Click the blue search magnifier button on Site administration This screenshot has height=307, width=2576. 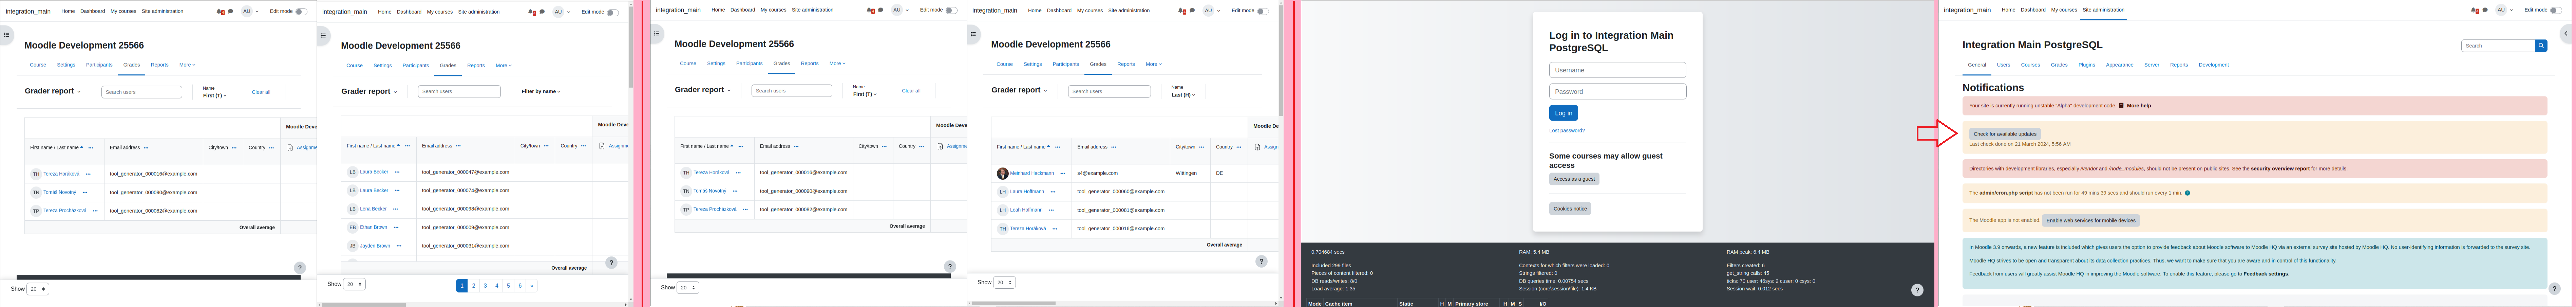(2541, 46)
